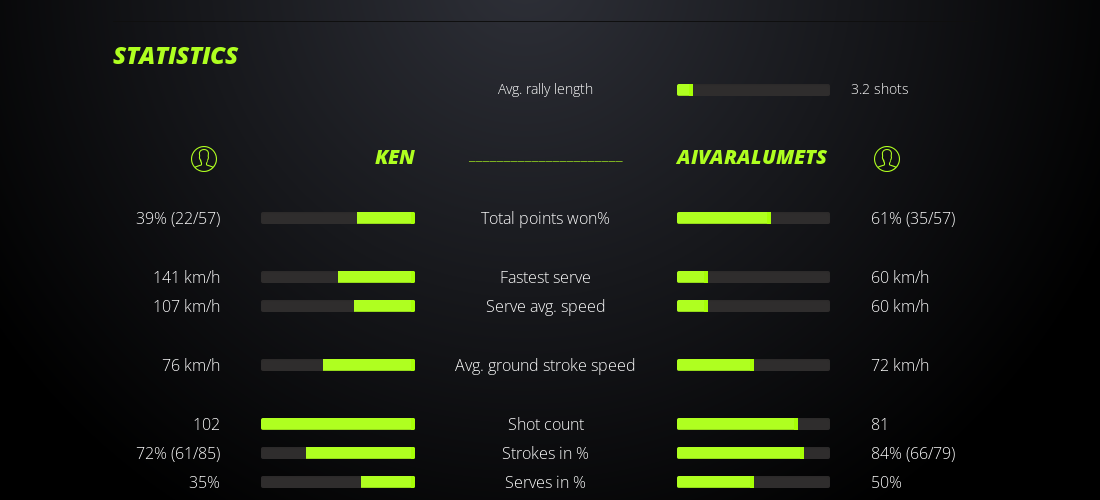1100x500 pixels.
Task: Select the KEN player name
Action: [394, 158]
